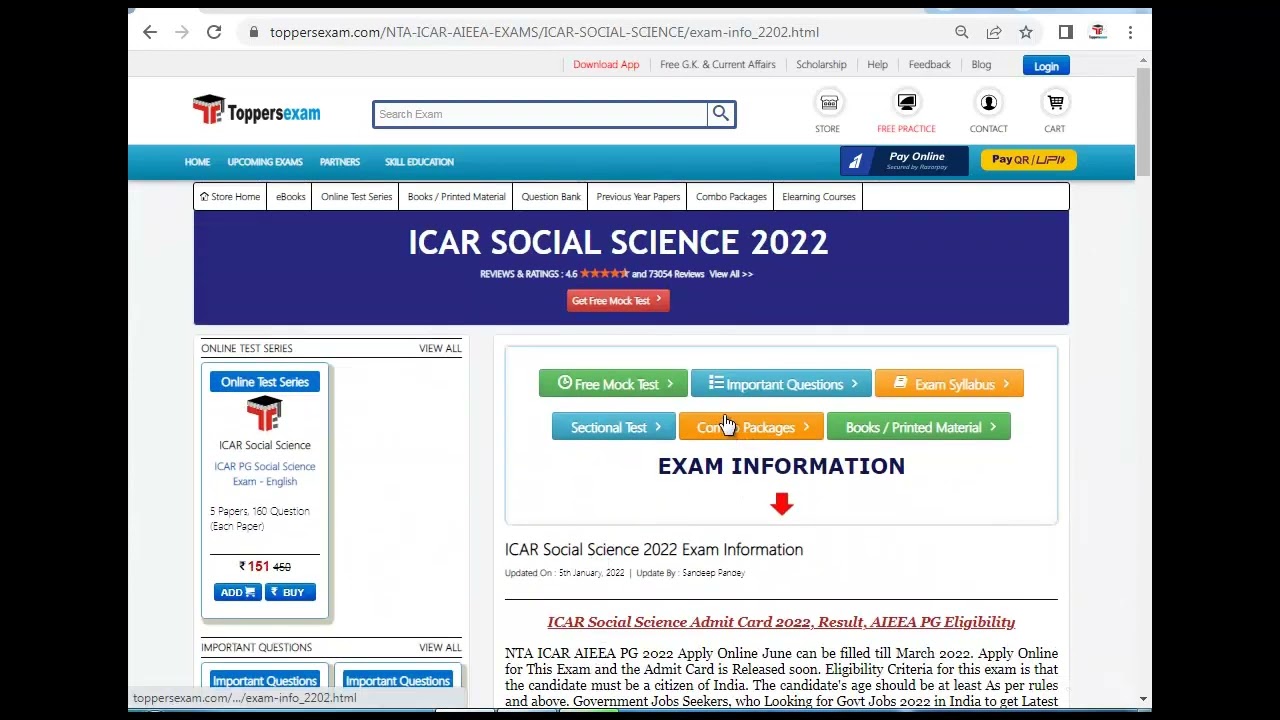Open the Combo Packages tab
Image resolution: width=1280 pixels, height=720 pixels.
click(x=731, y=197)
